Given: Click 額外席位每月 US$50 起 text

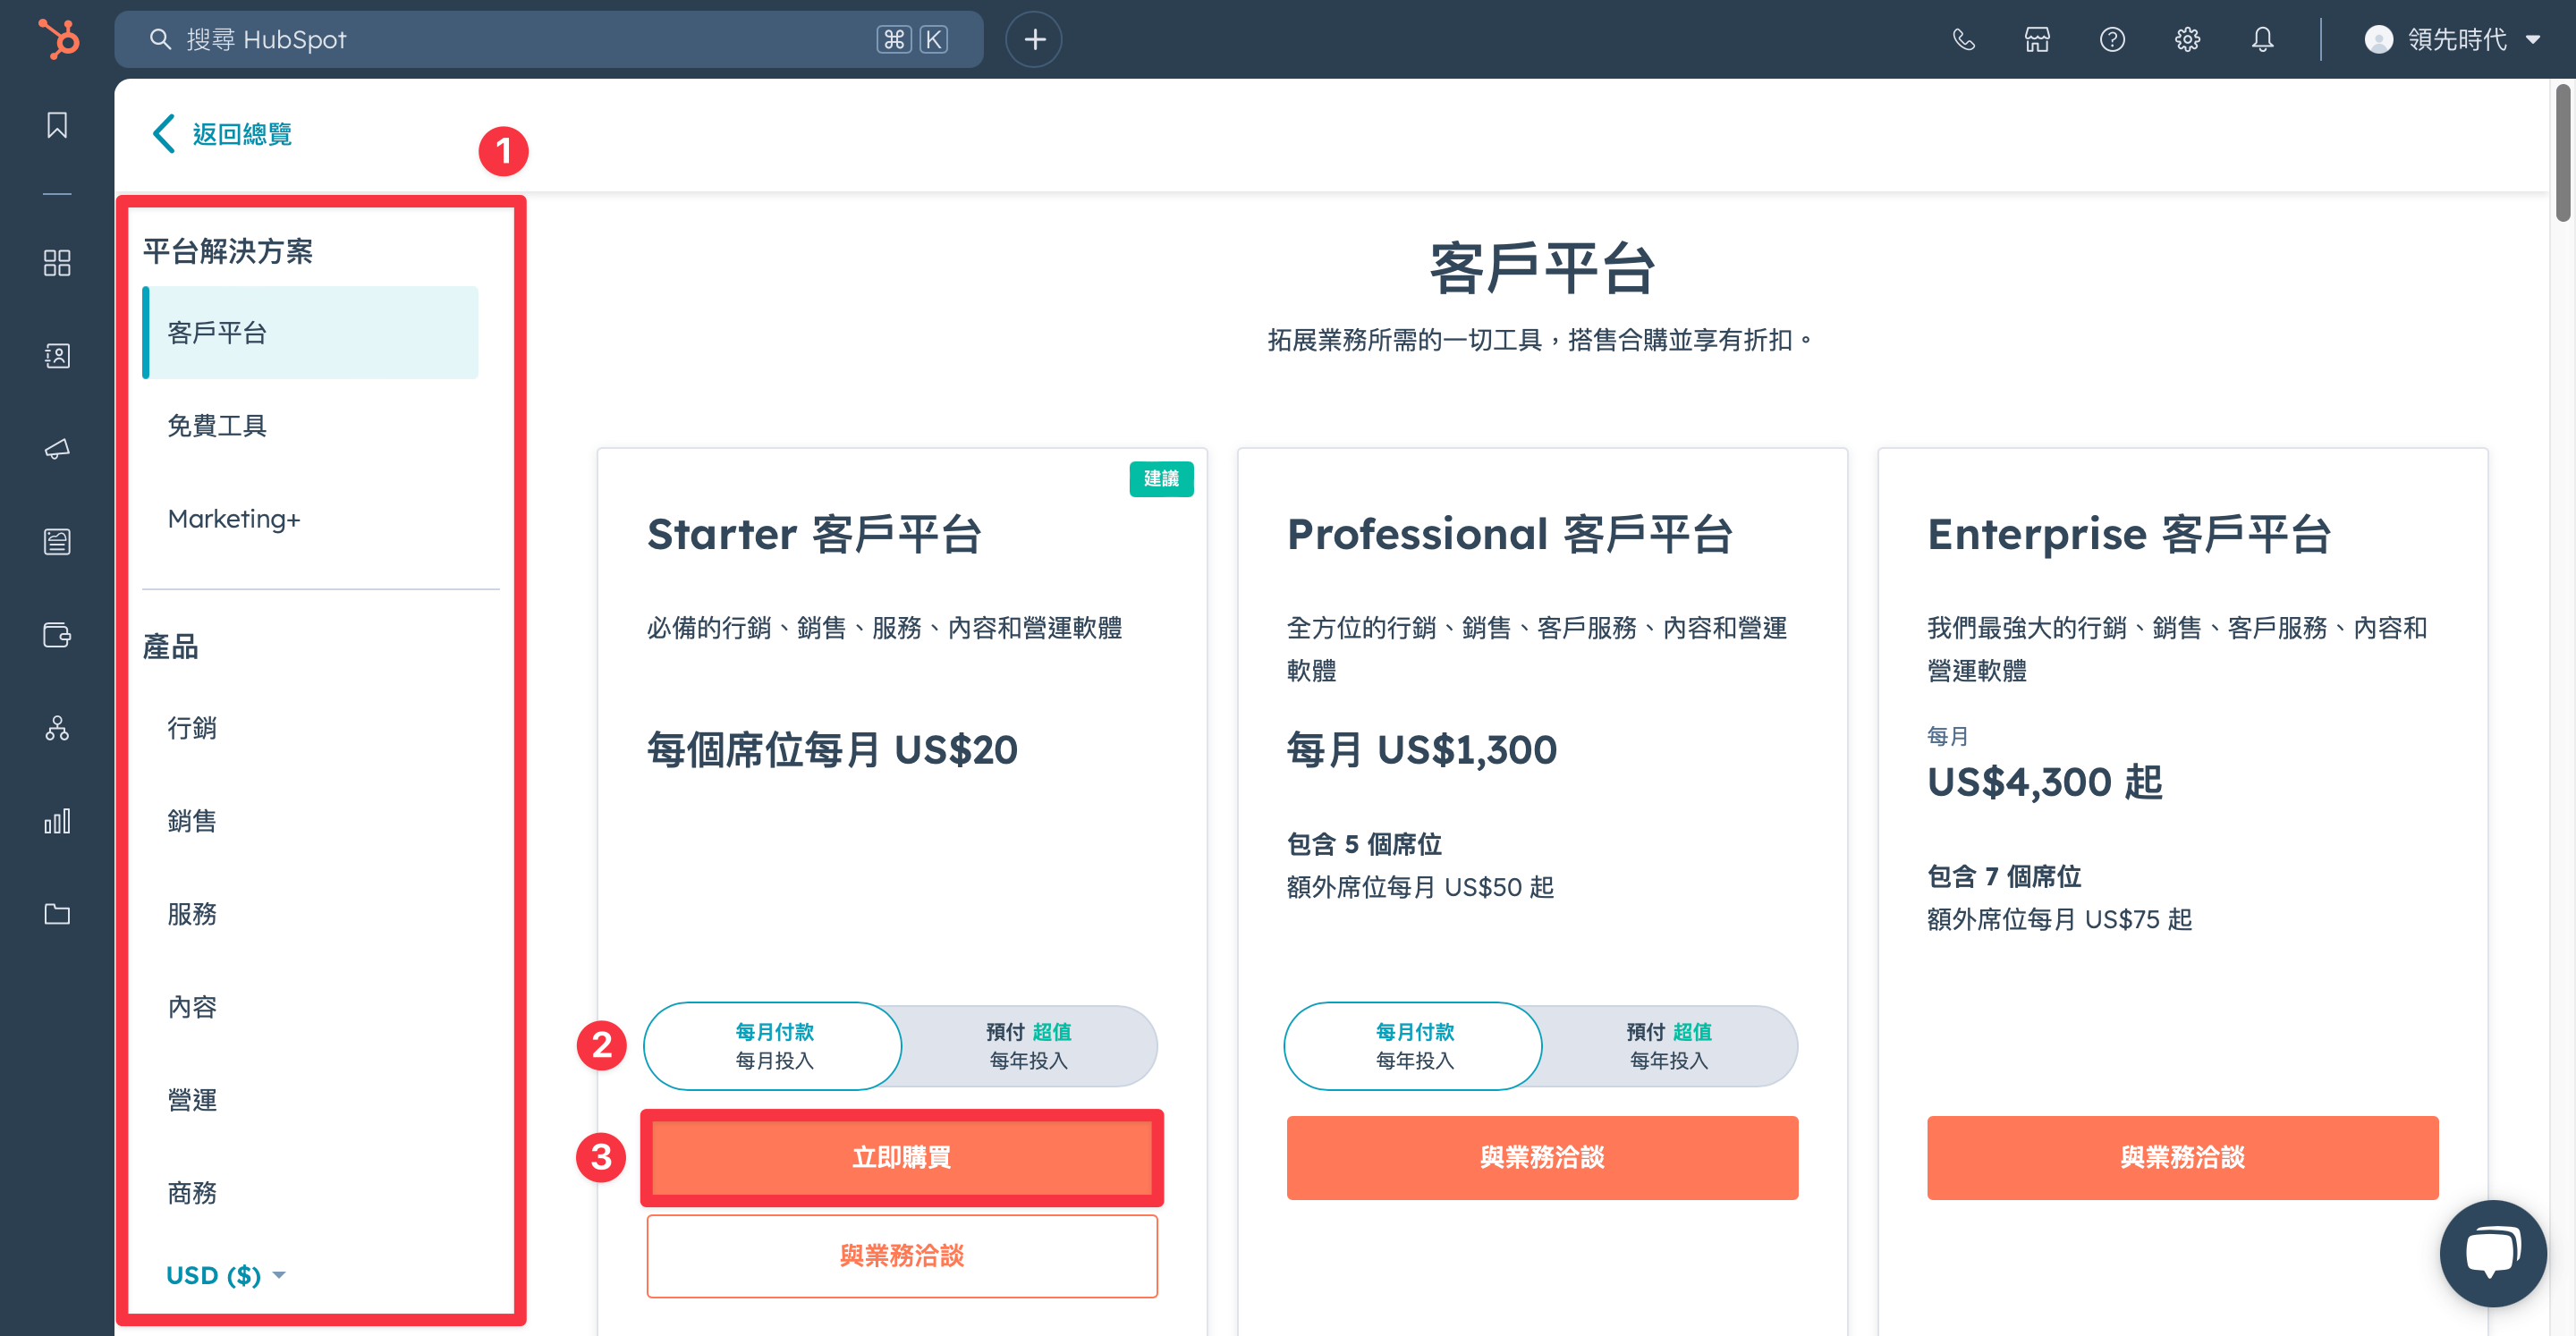Looking at the screenshot, I should (1420, 887).
